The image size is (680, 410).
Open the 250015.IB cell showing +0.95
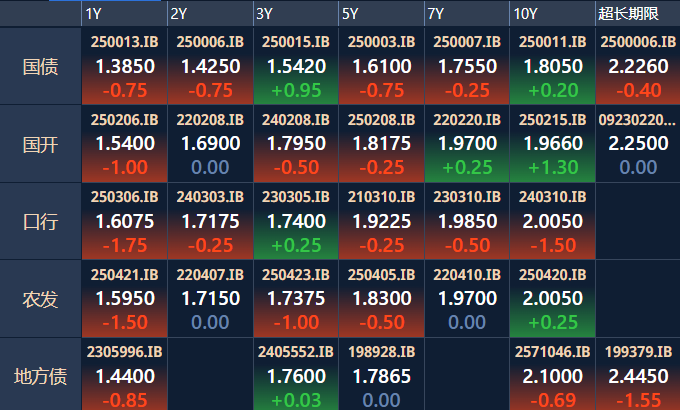pos(296,66)
